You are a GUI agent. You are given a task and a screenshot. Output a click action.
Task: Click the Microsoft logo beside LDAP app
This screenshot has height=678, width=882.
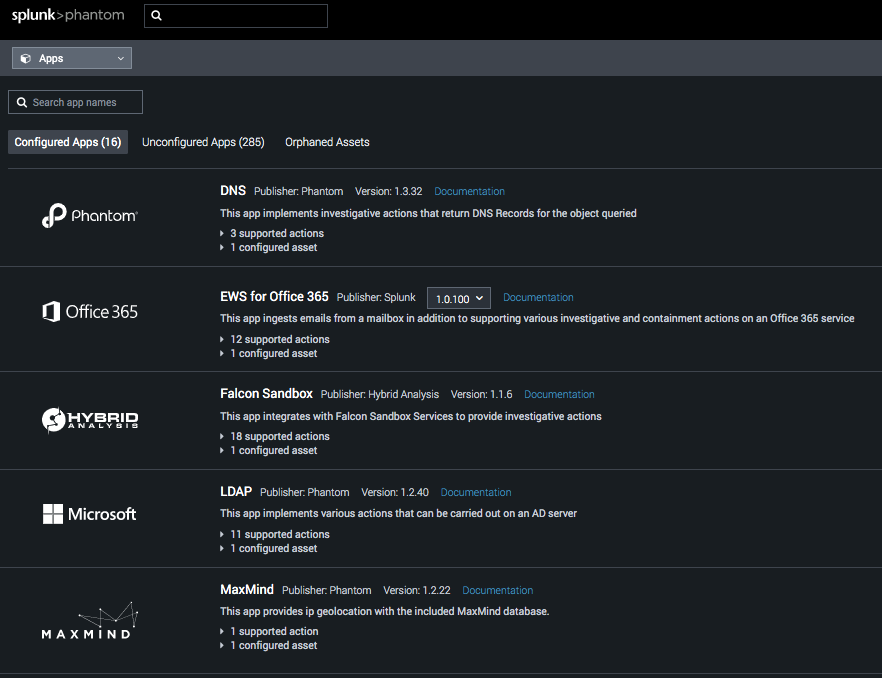(90, 514)
